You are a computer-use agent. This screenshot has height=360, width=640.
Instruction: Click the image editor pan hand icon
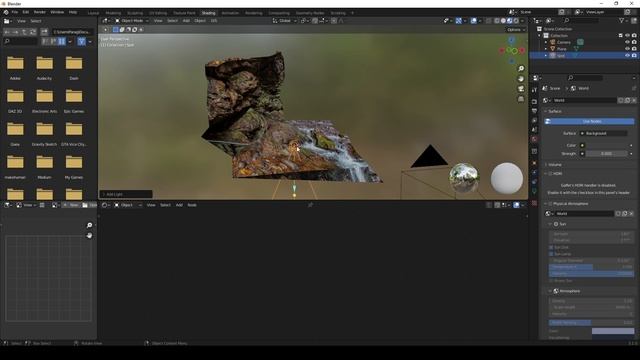89,236
